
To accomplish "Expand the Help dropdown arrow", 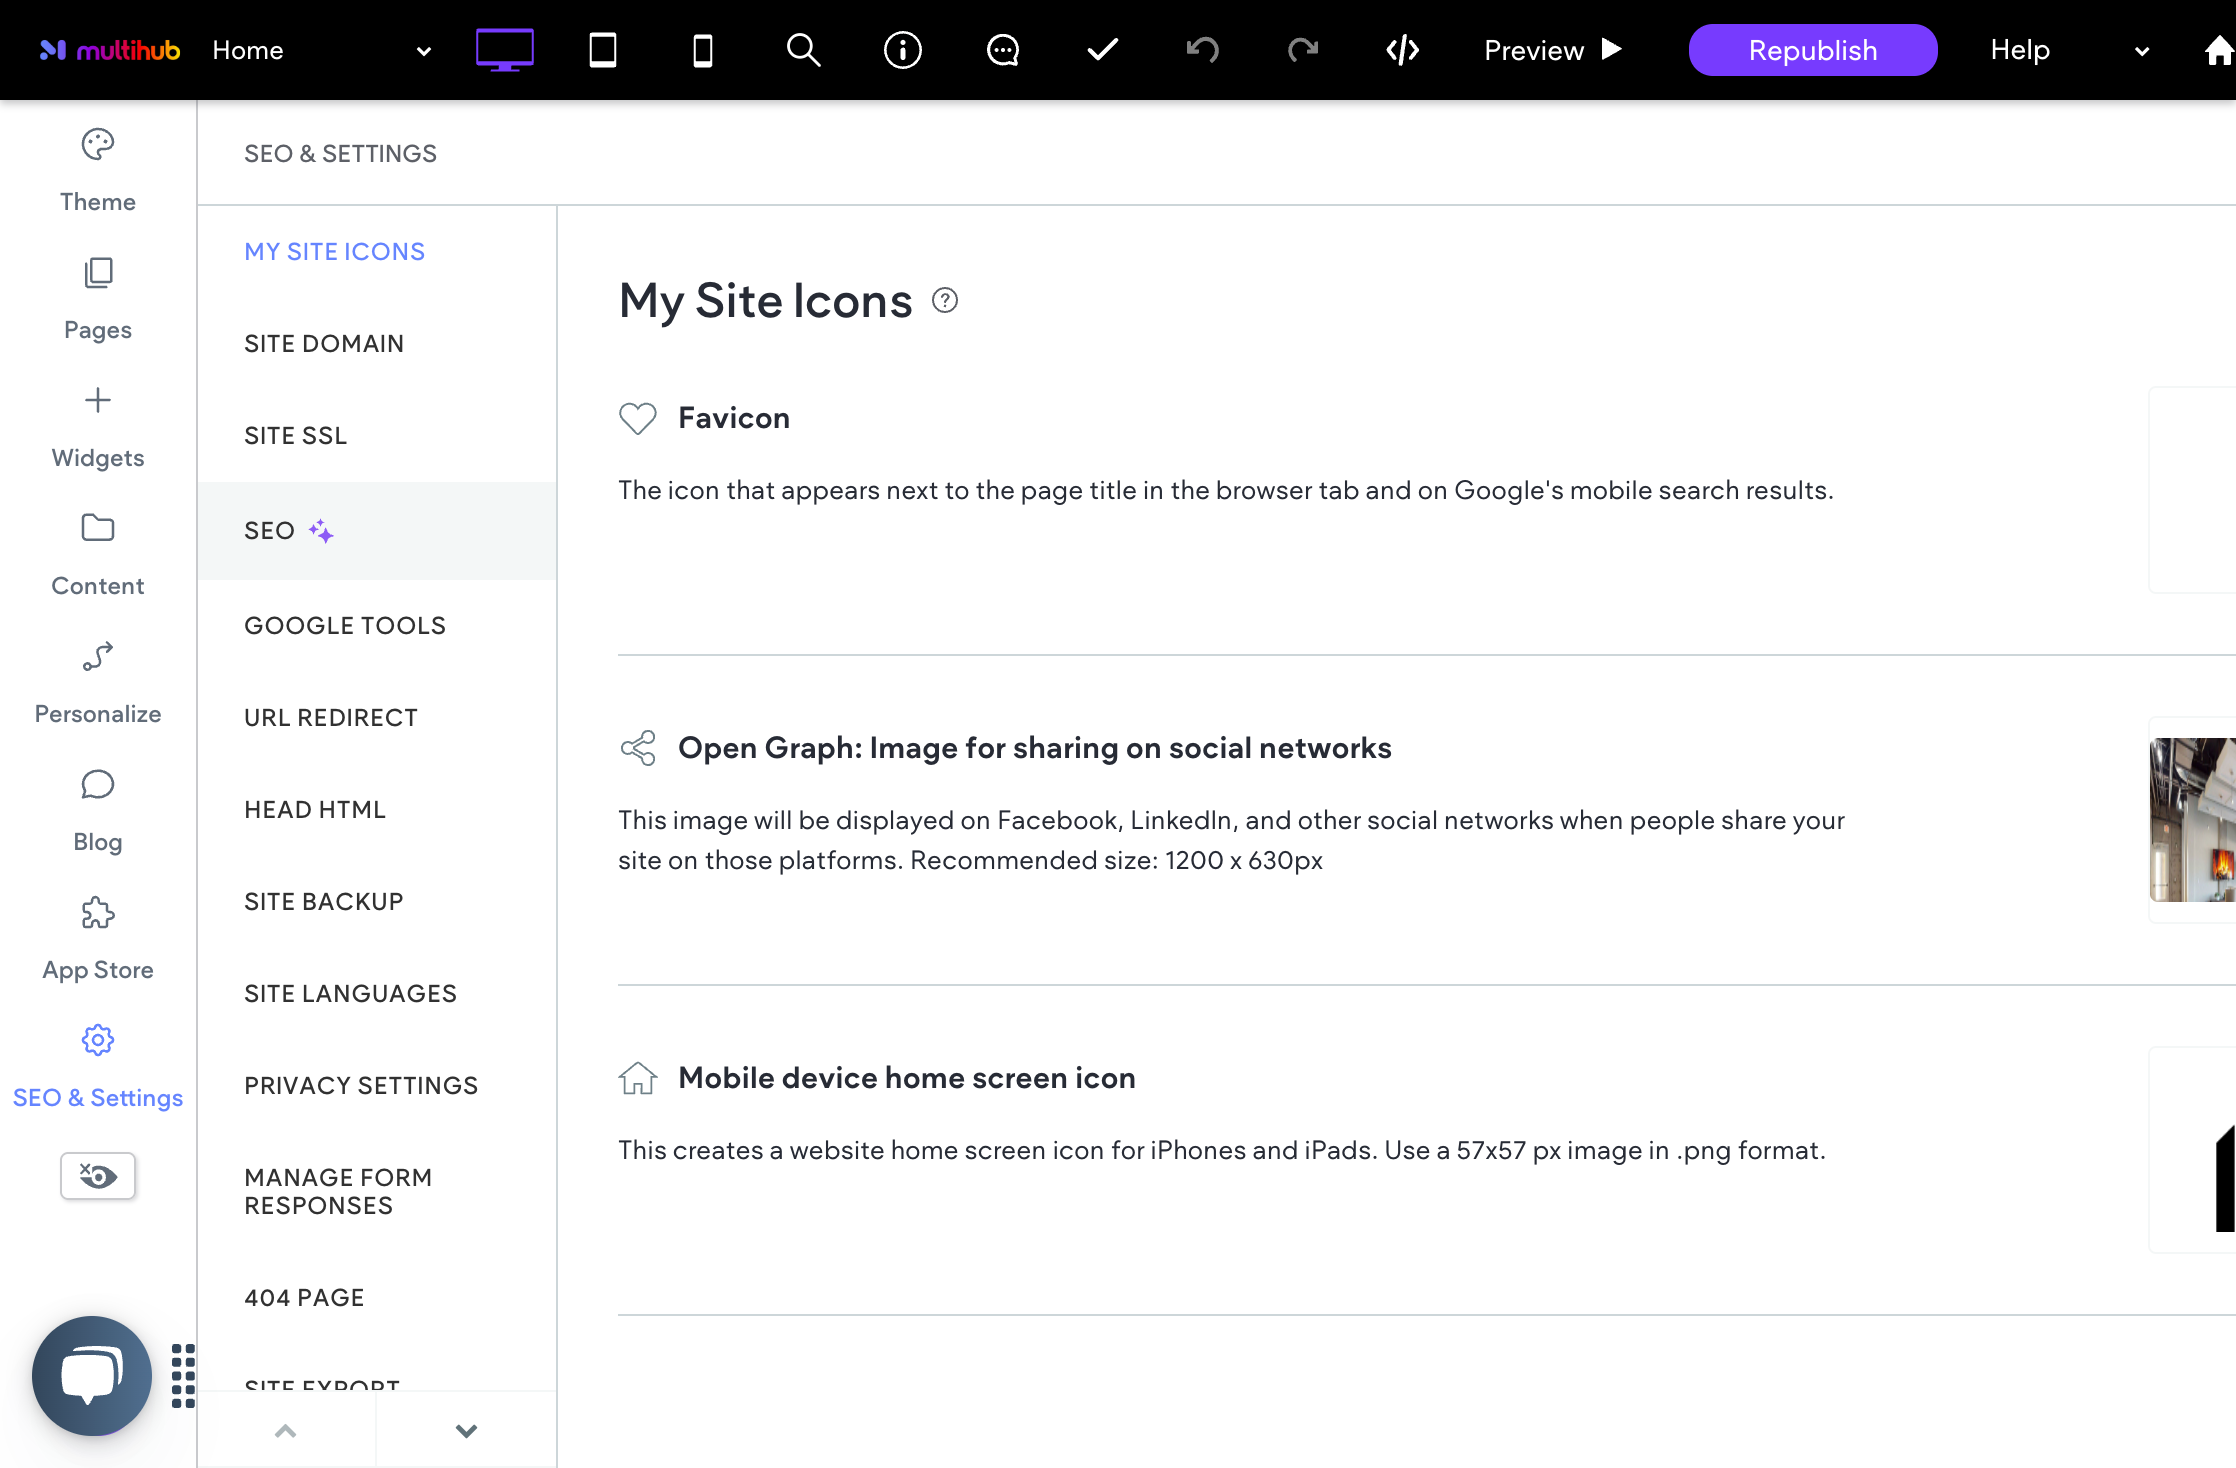I will click(x=2141, y=51).
